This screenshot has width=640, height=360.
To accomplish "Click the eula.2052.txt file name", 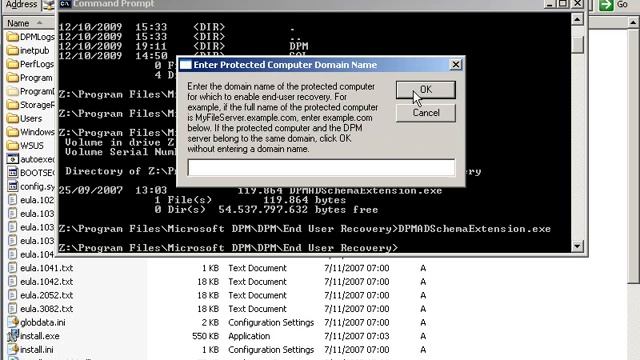I will click(47, 295).
